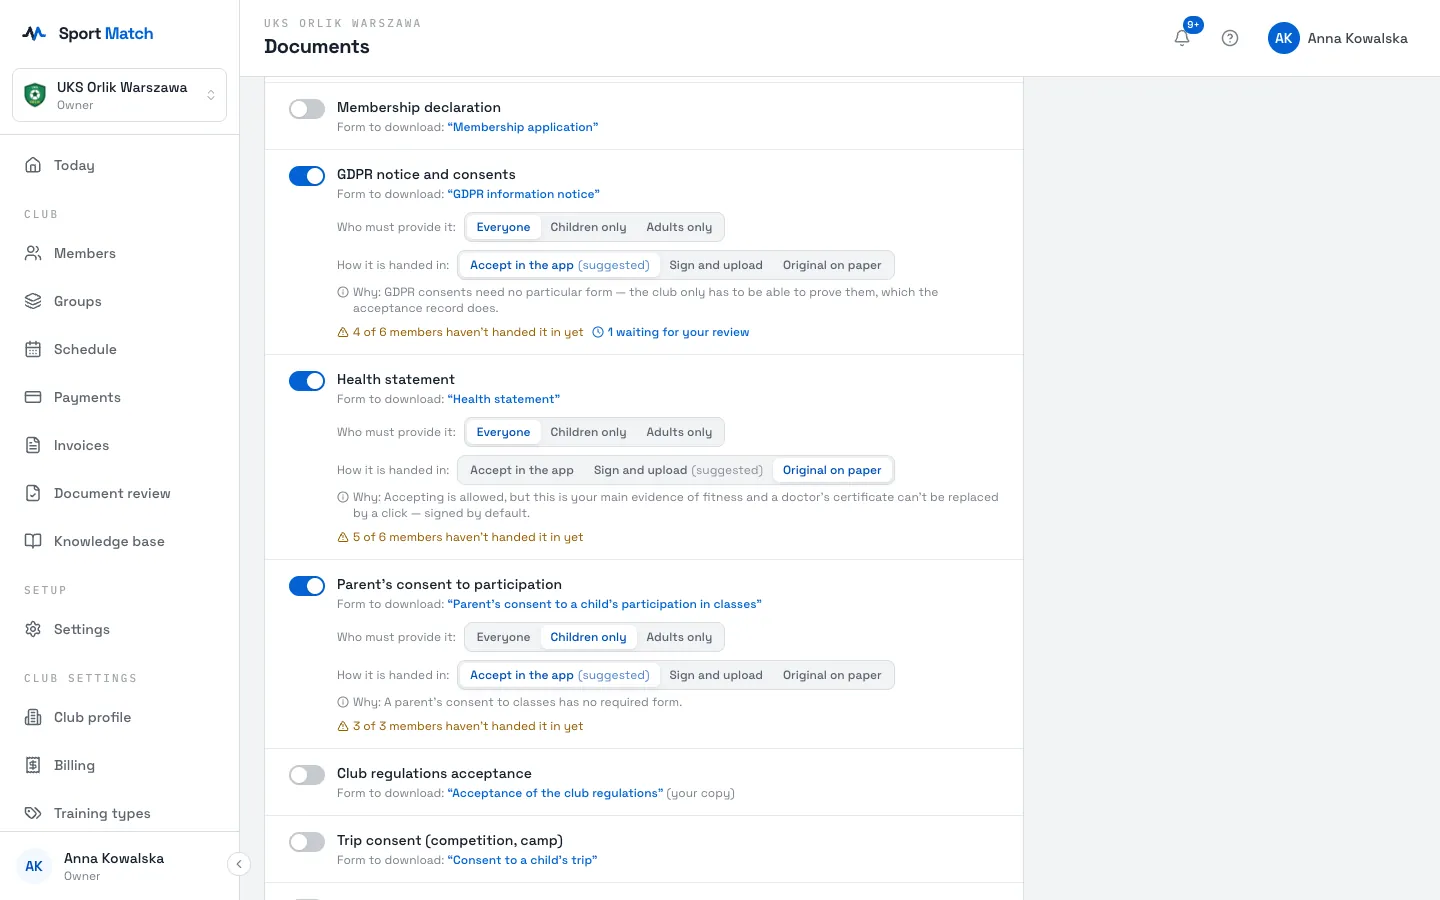1440x900 pixels.
Task: Enable the Membership declaration toggle
Action: (x=307, y=109)
